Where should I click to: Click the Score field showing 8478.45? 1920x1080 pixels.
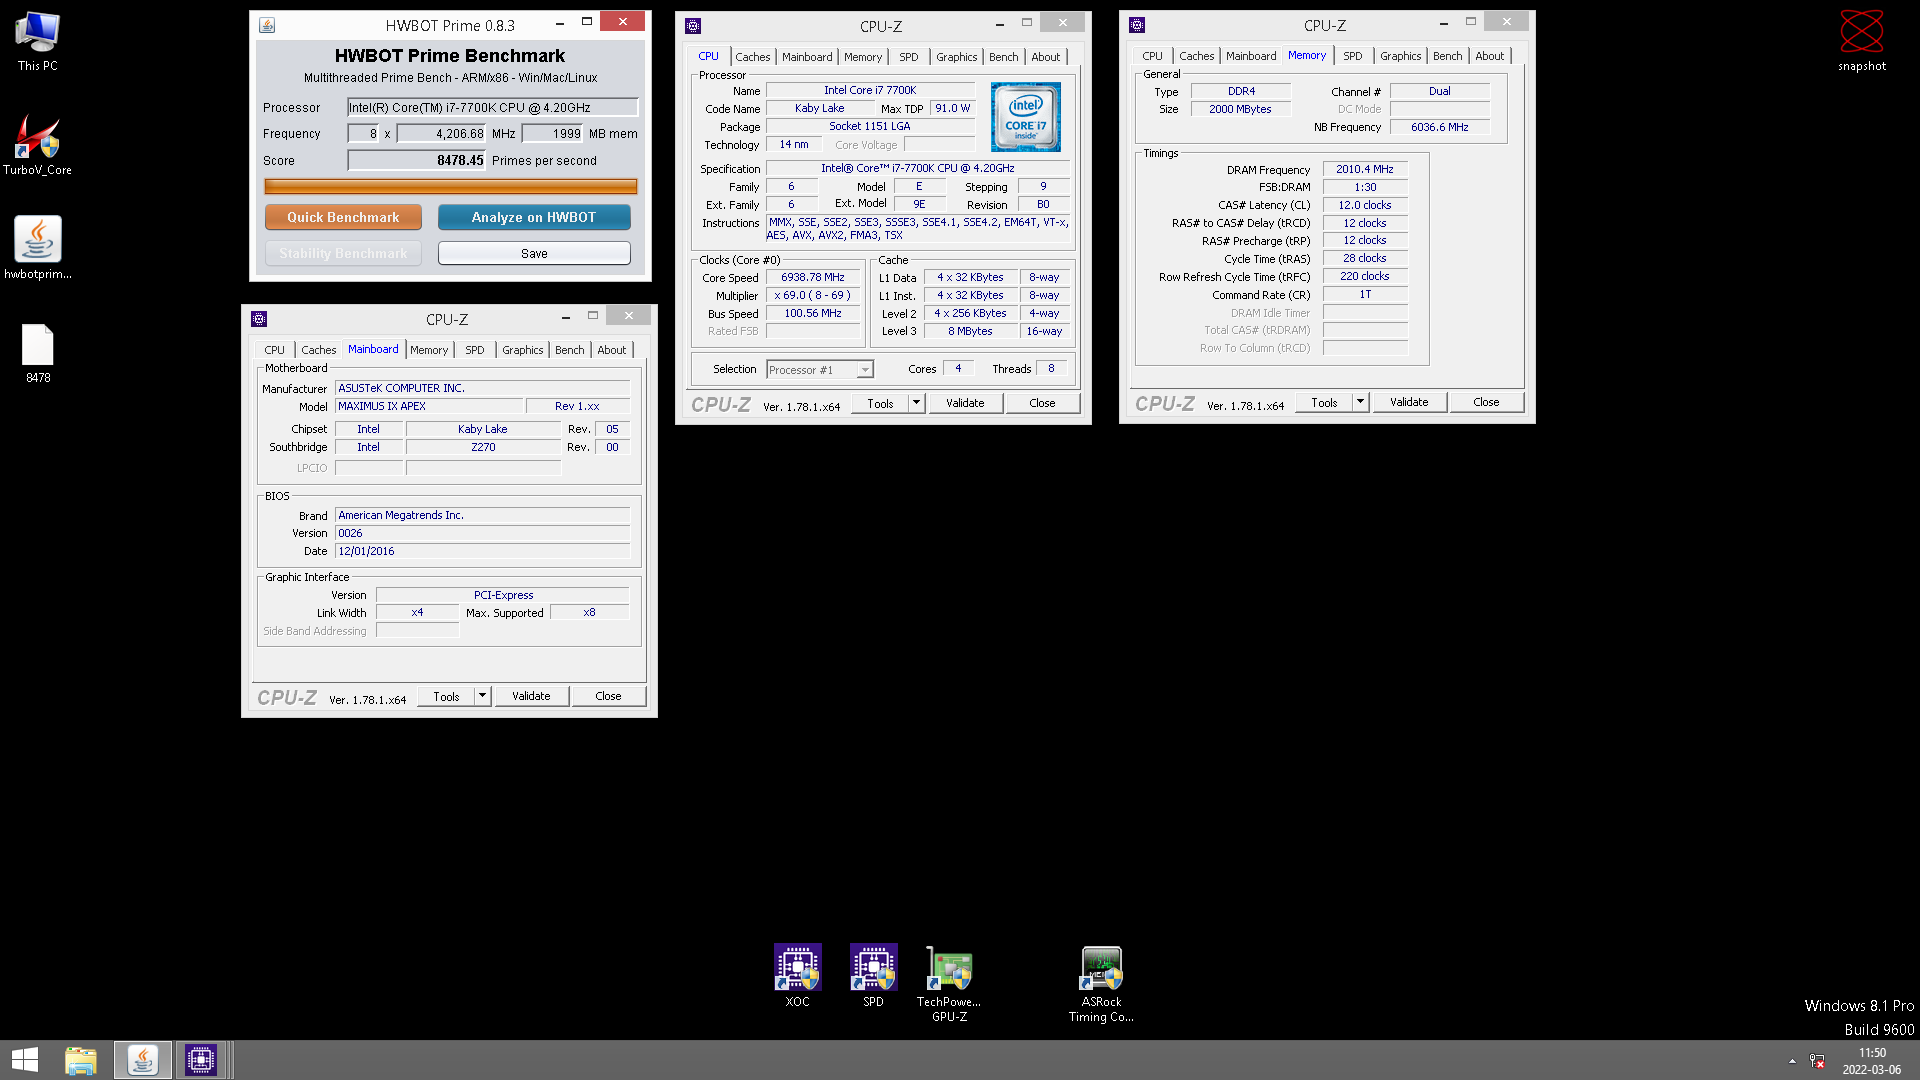(416, 160)
